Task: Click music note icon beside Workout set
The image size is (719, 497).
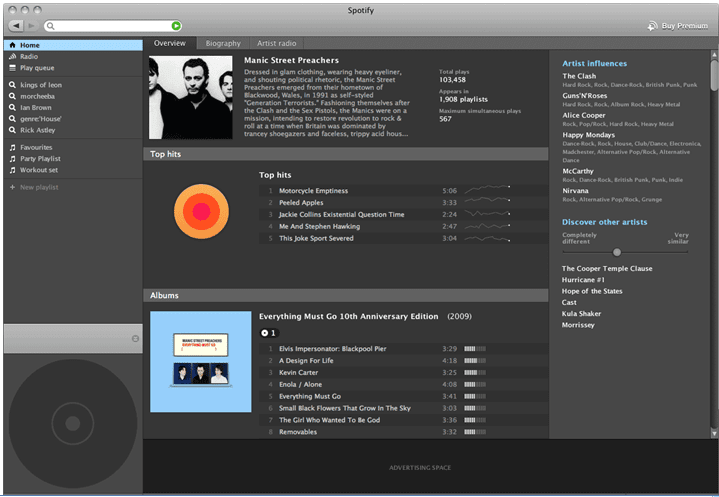Action: [x=12, y=170]
